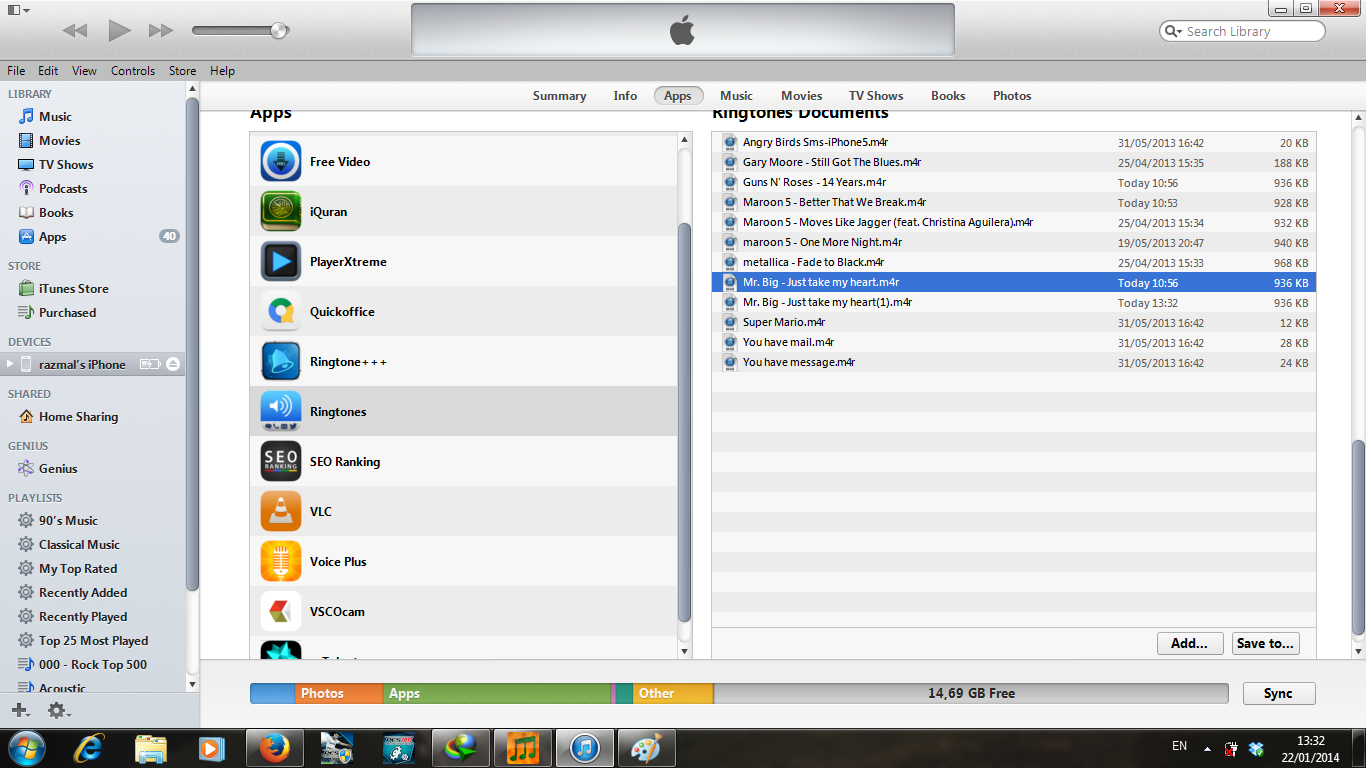Click the add playlist plus button

click(x=20, y=710)
